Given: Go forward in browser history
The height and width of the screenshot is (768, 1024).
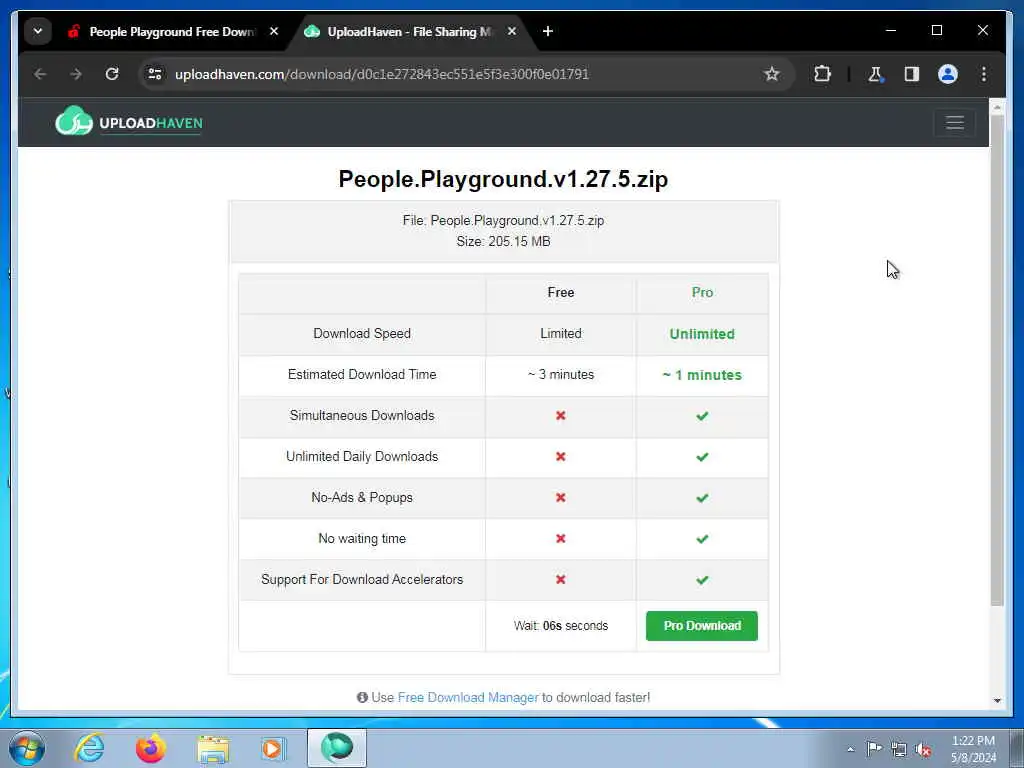Looking at the screenshot, I should pyautogui.click(x=76, y=74).
